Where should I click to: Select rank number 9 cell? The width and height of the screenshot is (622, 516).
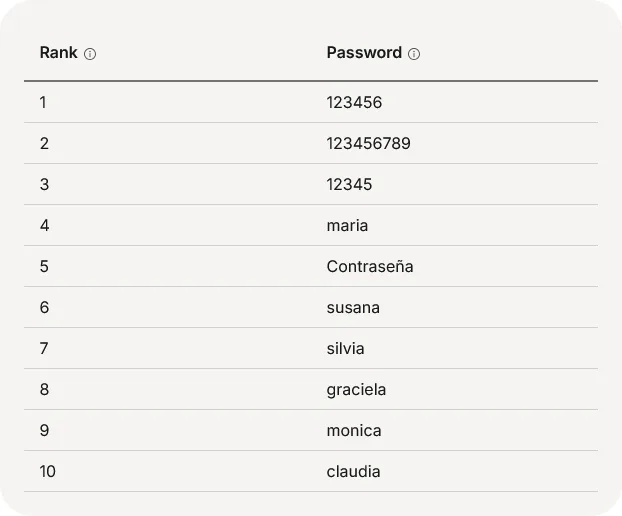click(x=44, y=430)
